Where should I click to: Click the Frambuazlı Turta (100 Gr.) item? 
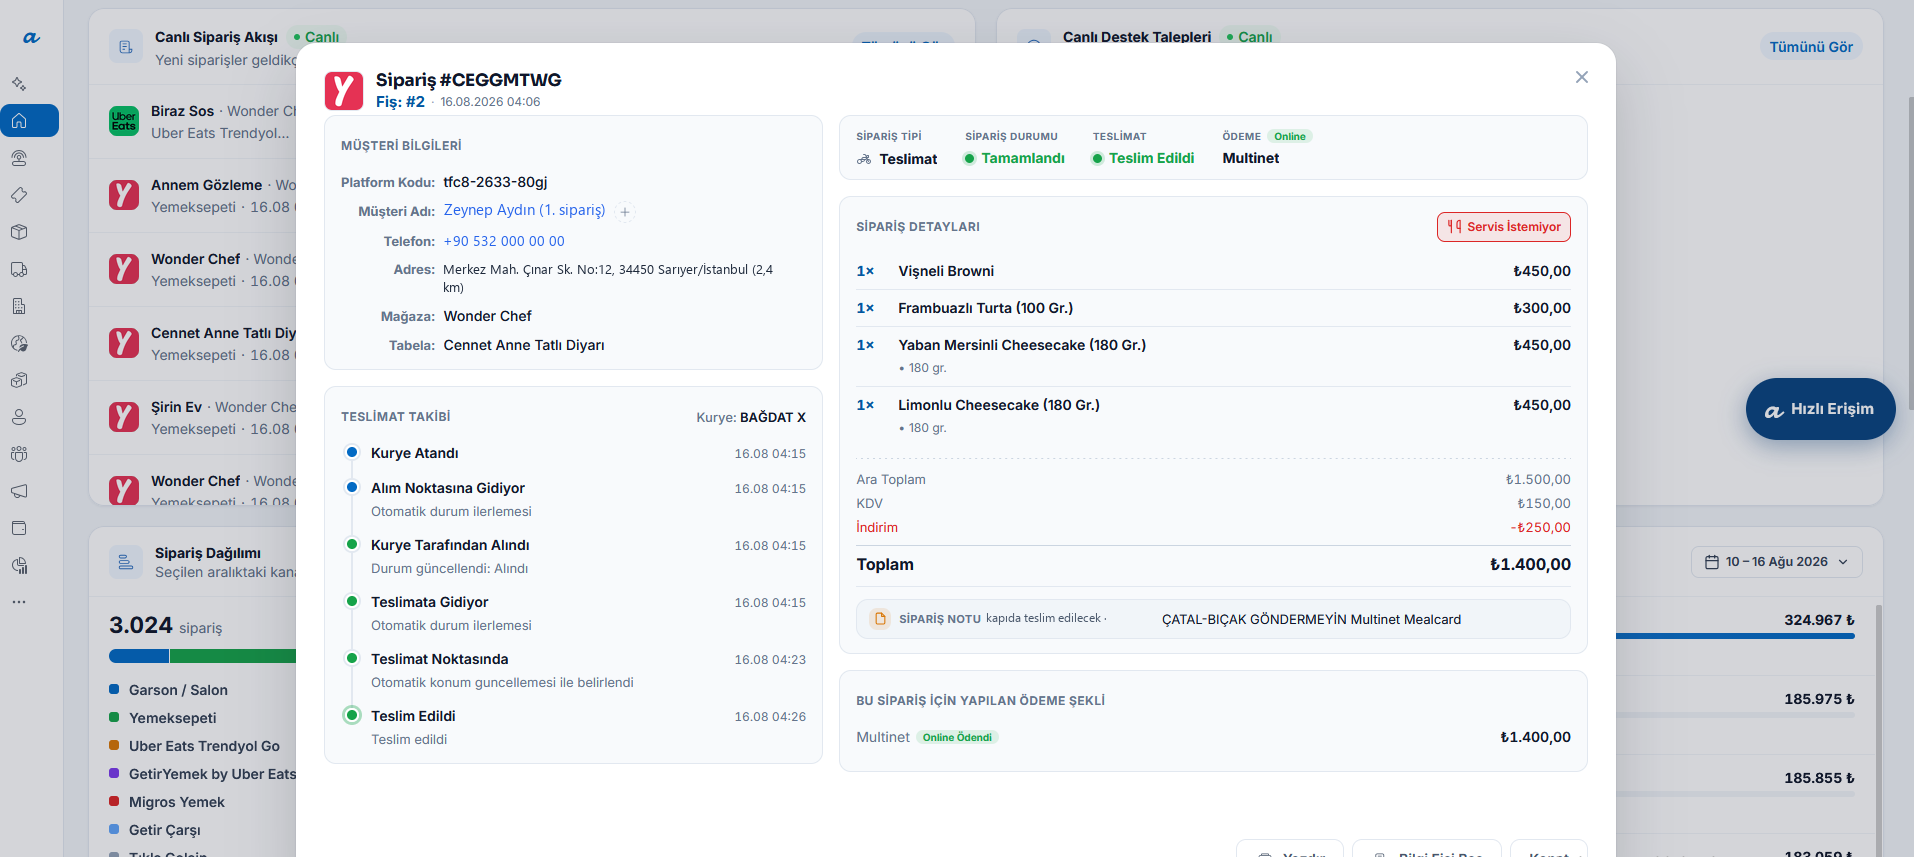1213,308
